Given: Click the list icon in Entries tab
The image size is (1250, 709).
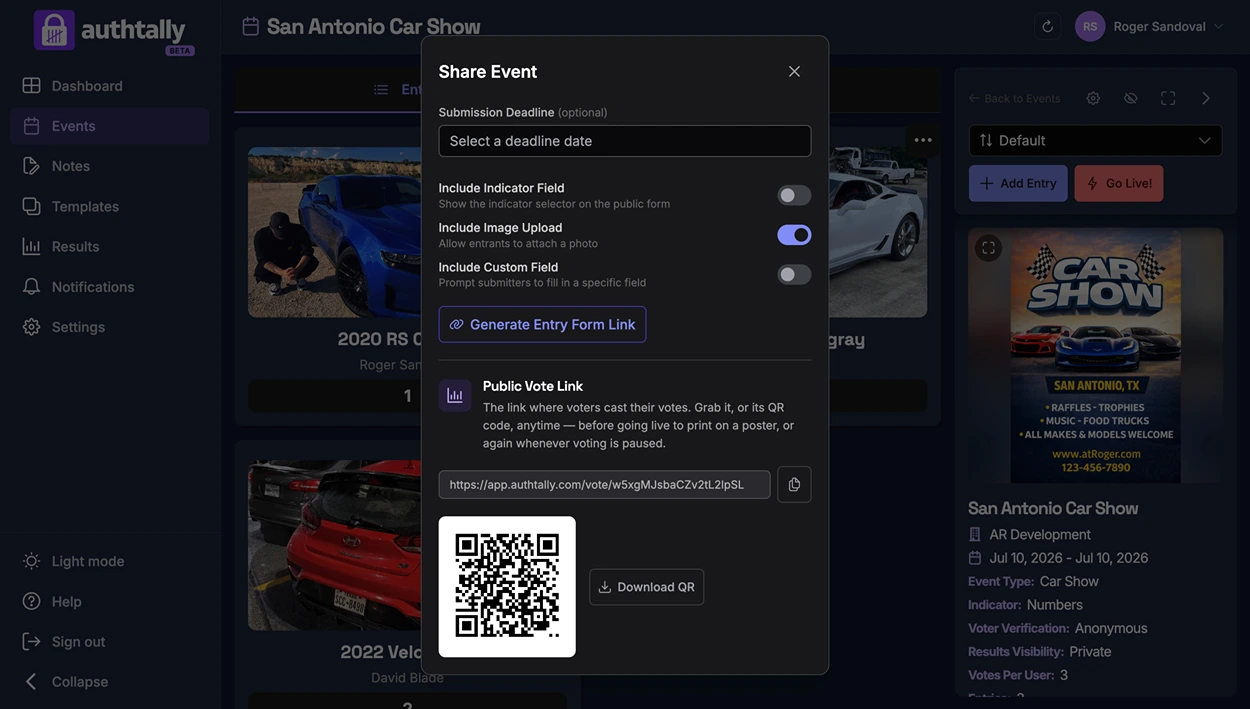Looking at the screenshot, I should (381, 90).
